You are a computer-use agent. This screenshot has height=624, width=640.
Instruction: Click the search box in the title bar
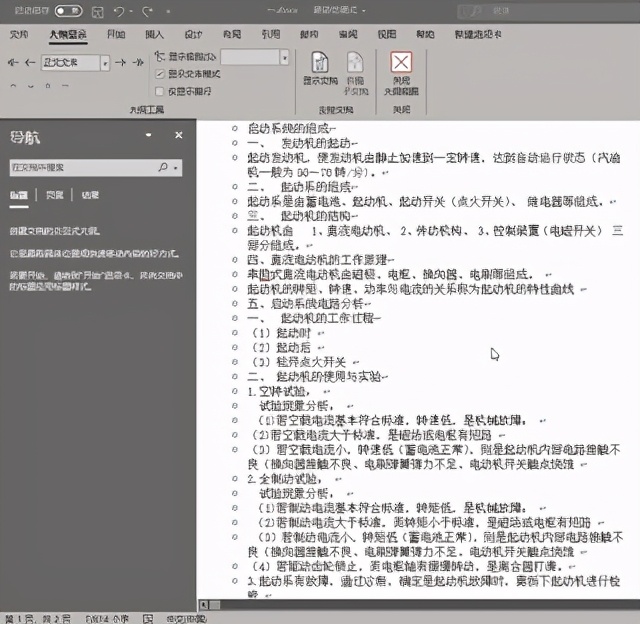click(547, 11)
